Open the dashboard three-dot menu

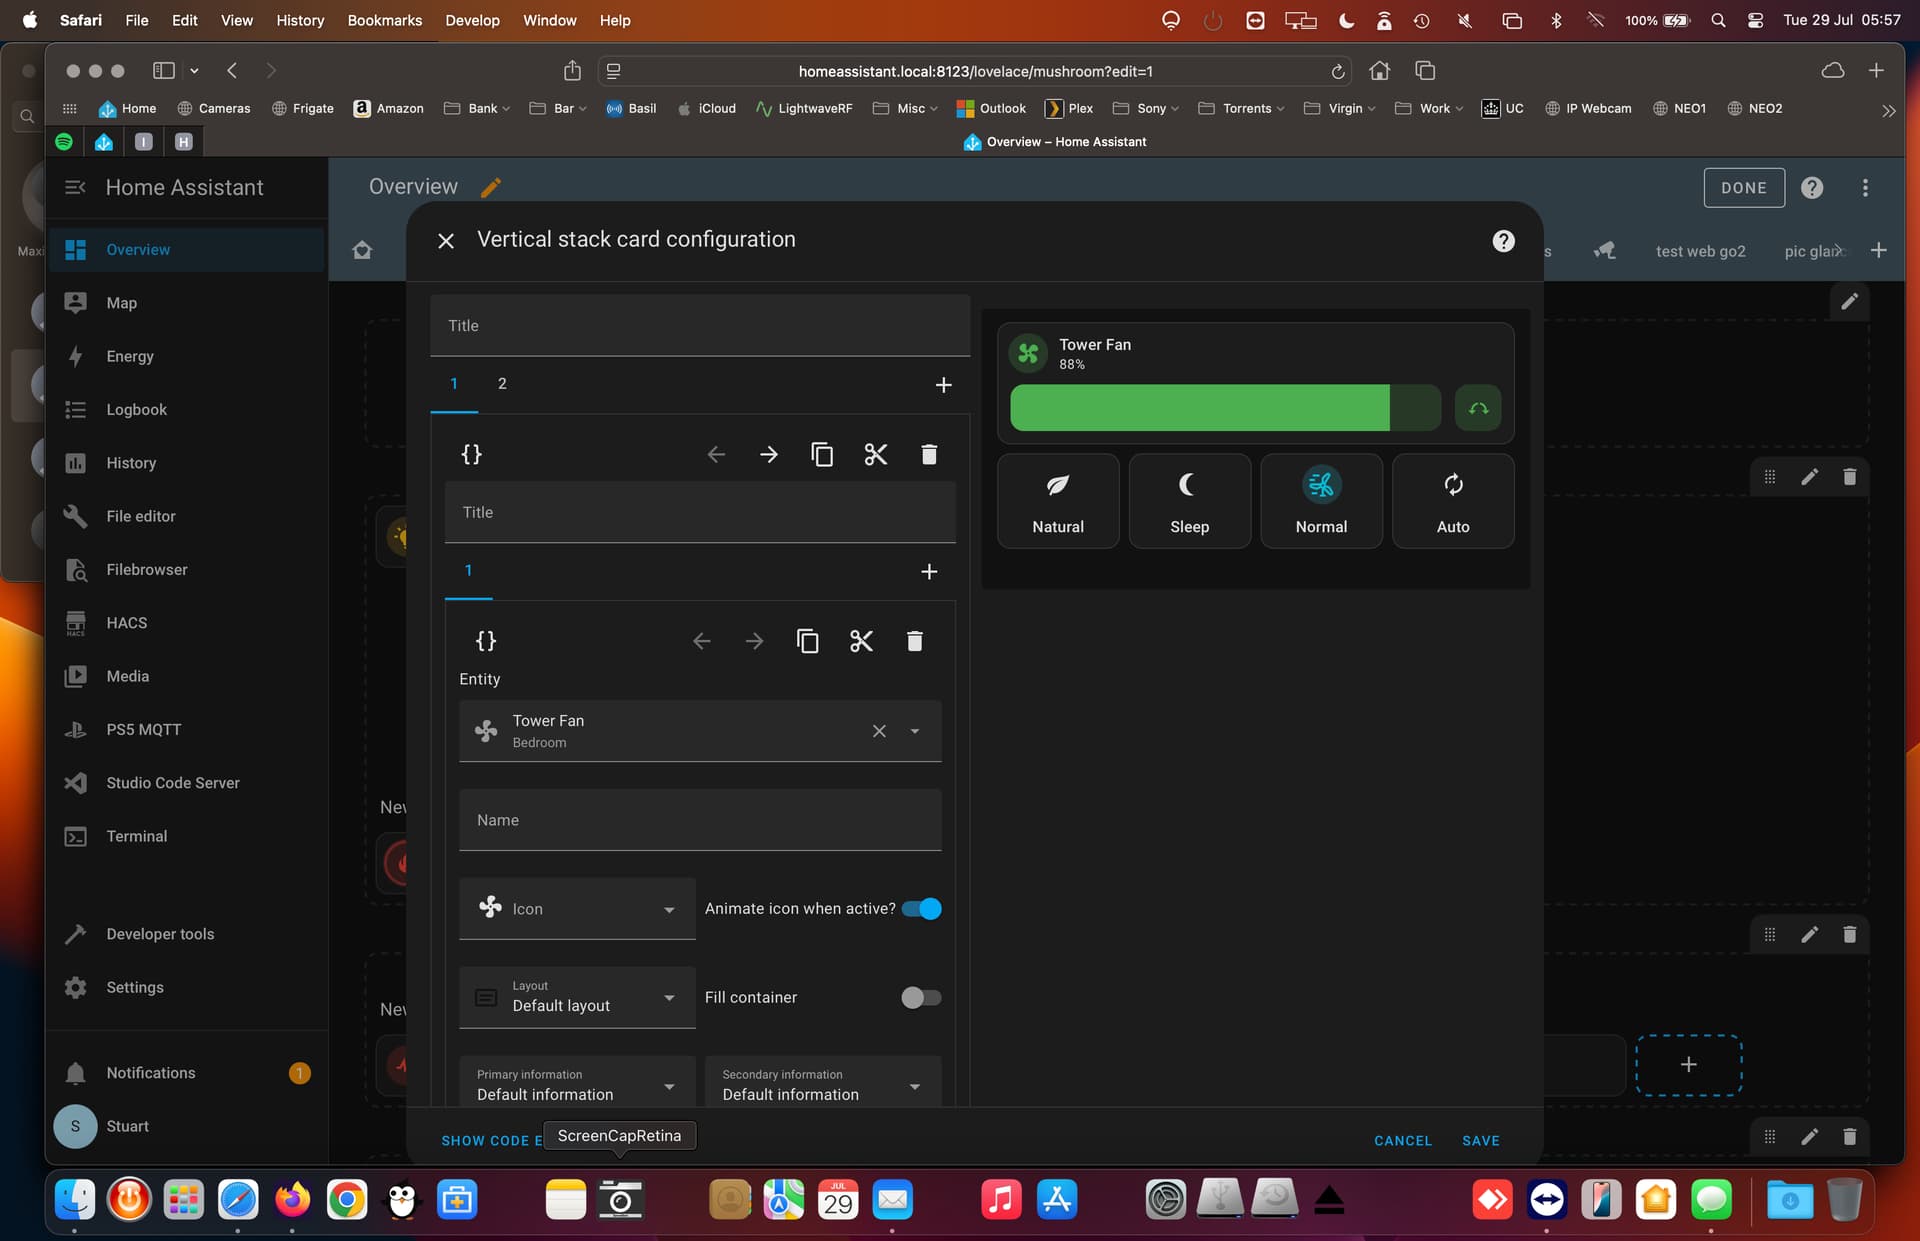coord(1865,187)
